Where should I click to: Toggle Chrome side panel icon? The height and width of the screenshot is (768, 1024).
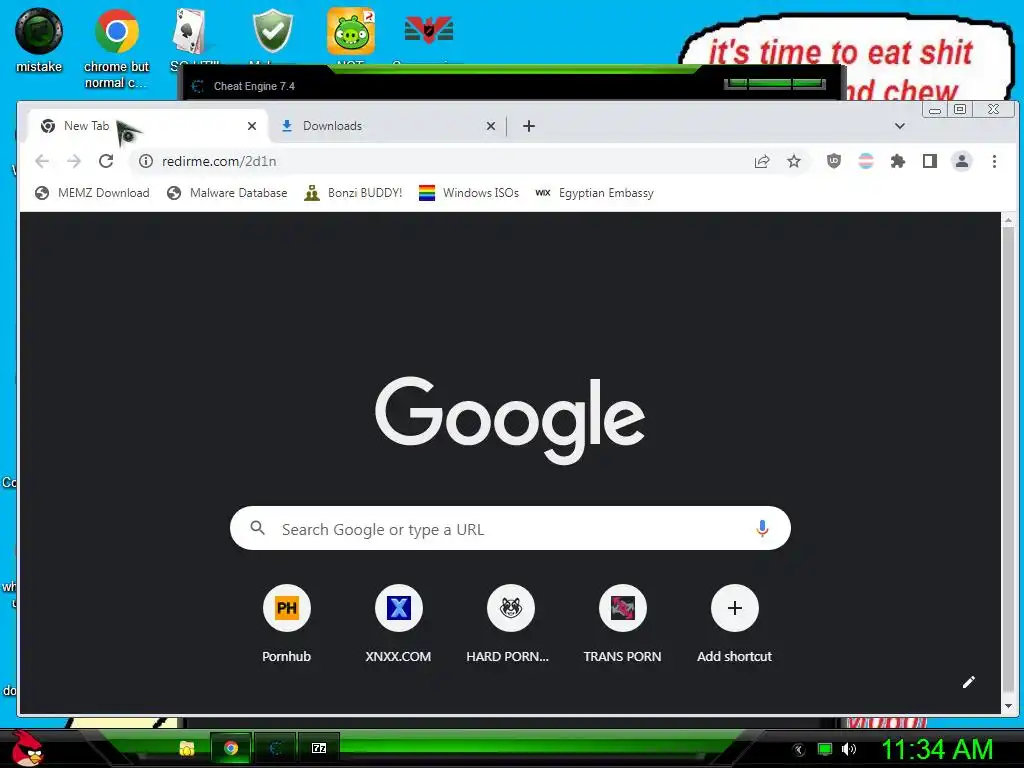pyautogui.click(x=930, y=161)
